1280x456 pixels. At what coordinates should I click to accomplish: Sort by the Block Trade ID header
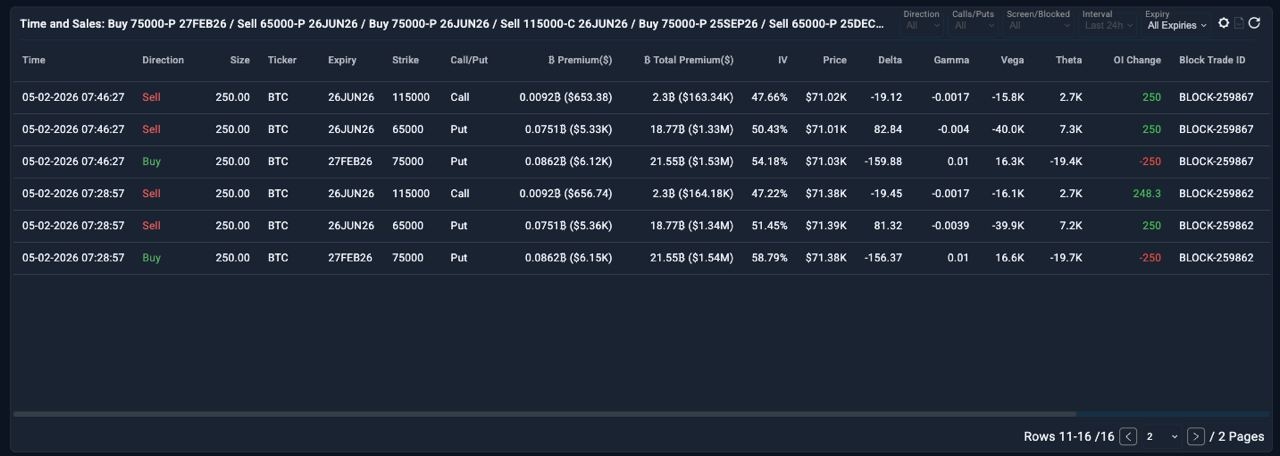pyautogui.click(x=1212, y=60)
